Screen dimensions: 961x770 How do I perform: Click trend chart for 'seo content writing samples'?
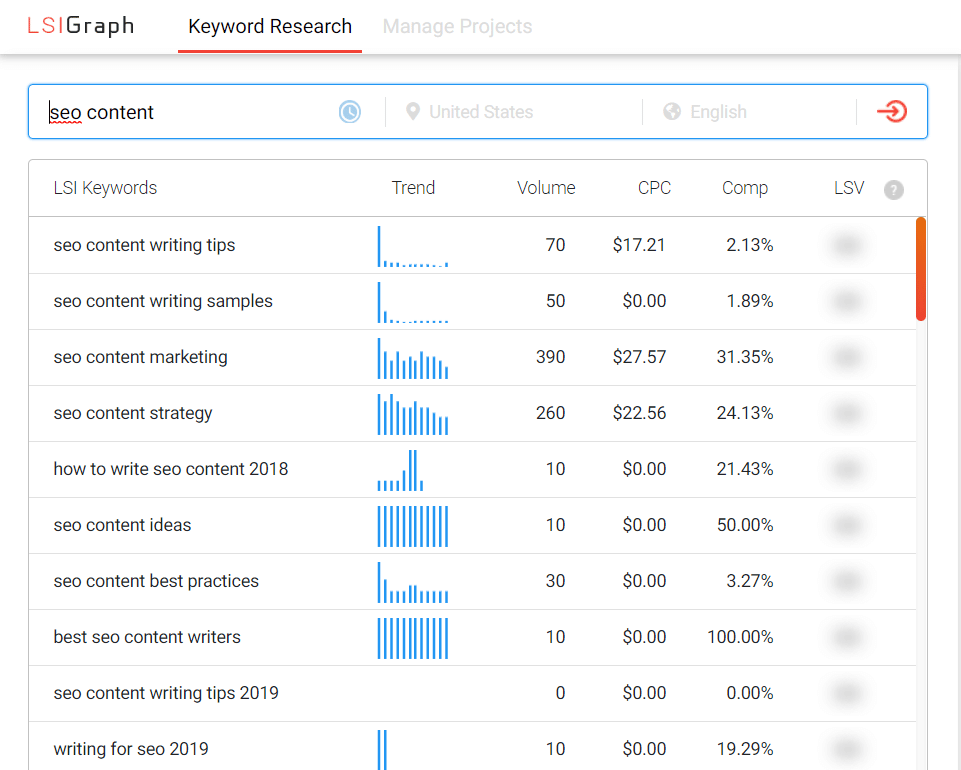(x=412, y=302)
